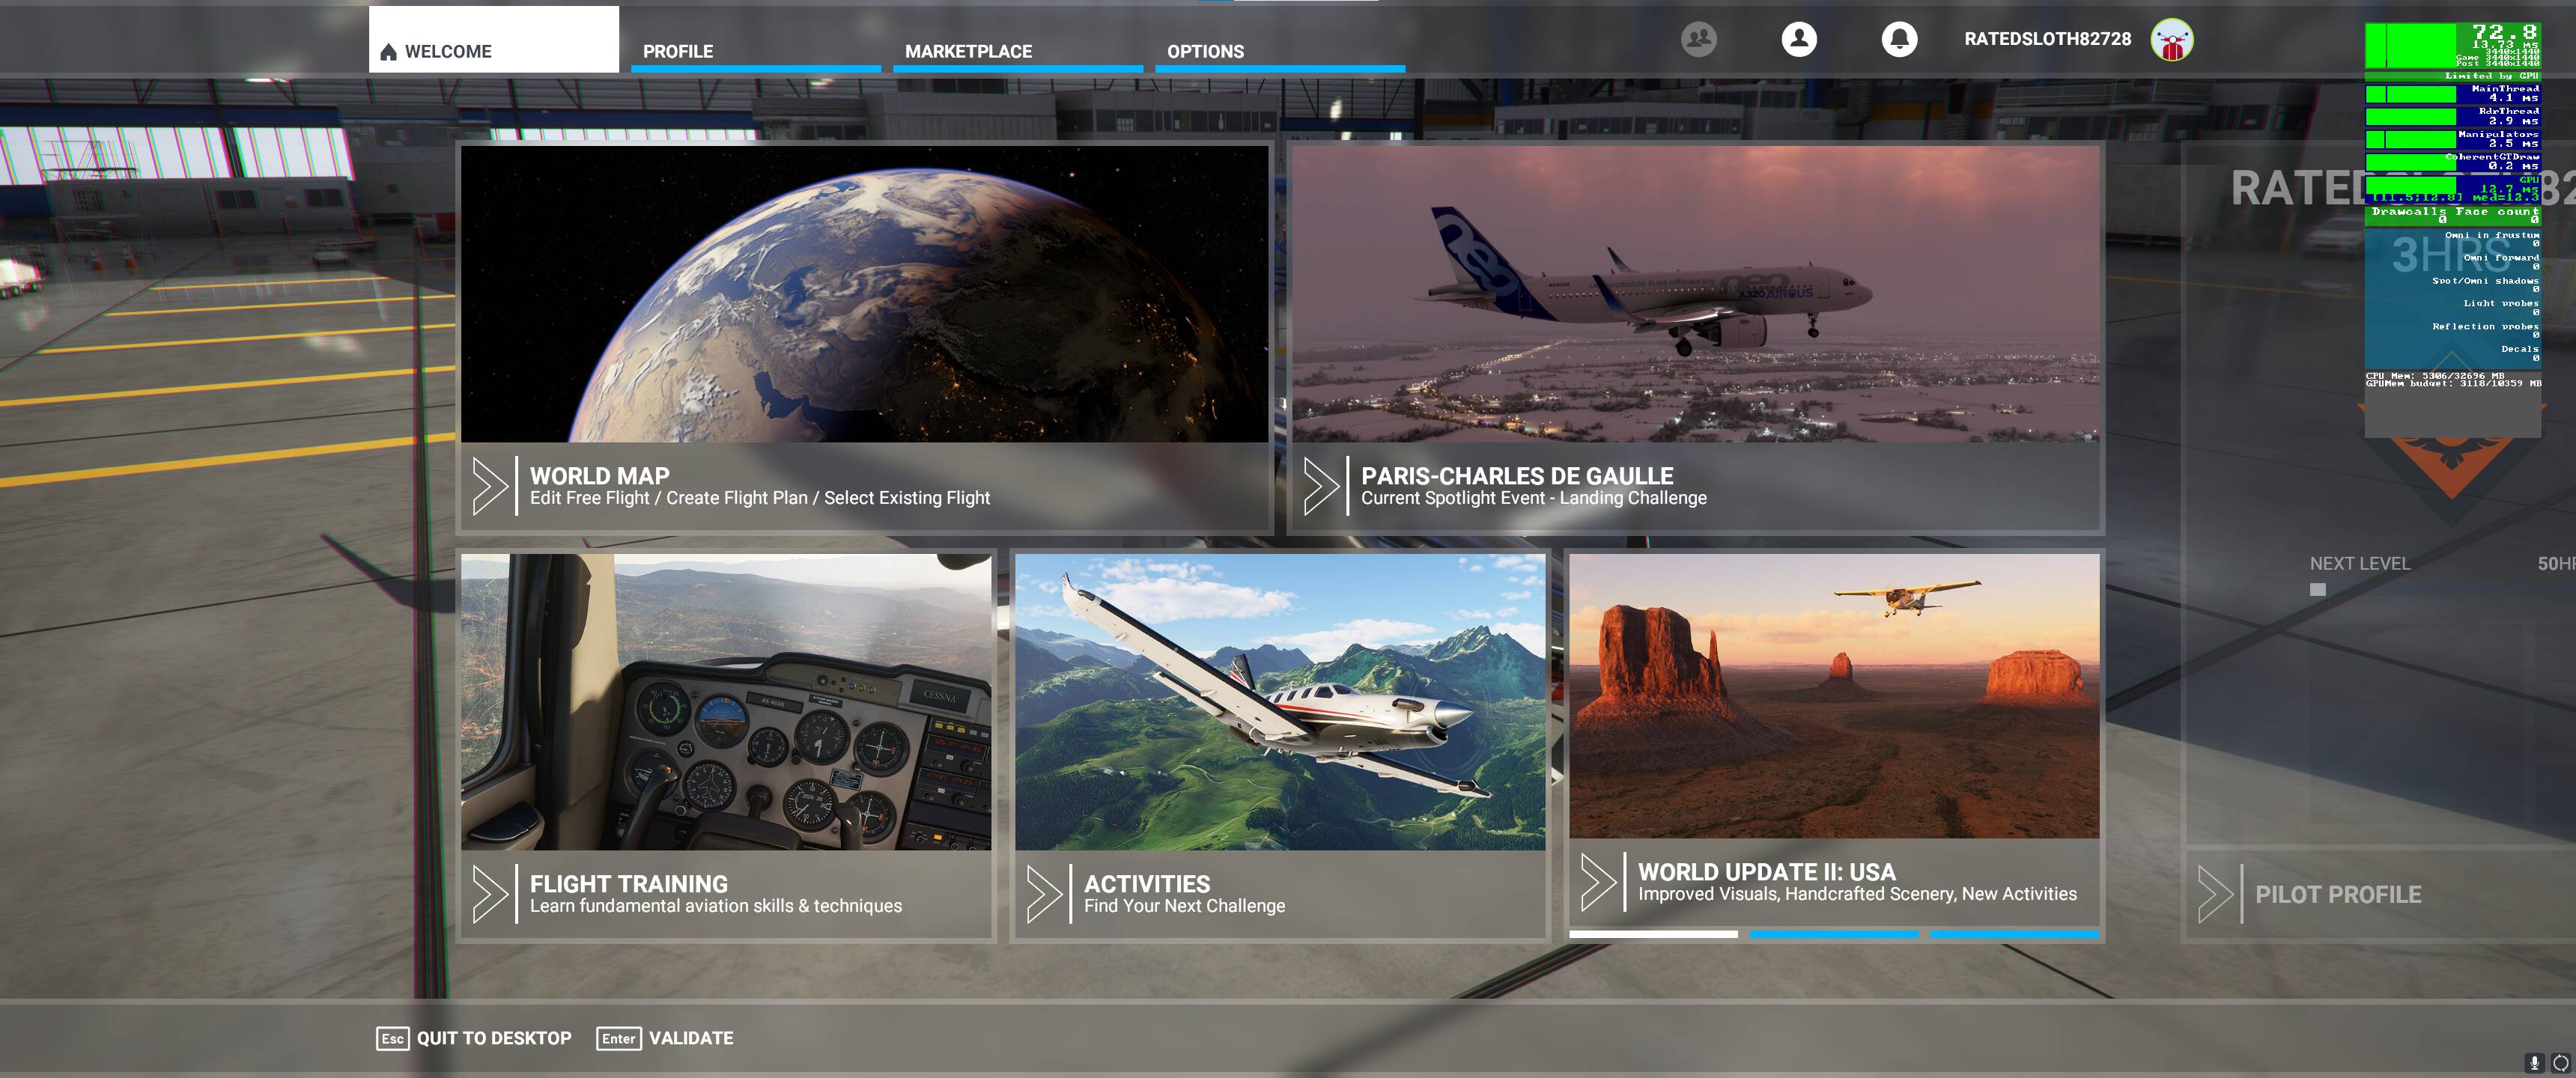
Task: Open the notifications bell icon
Action: tap(1899, 39)
